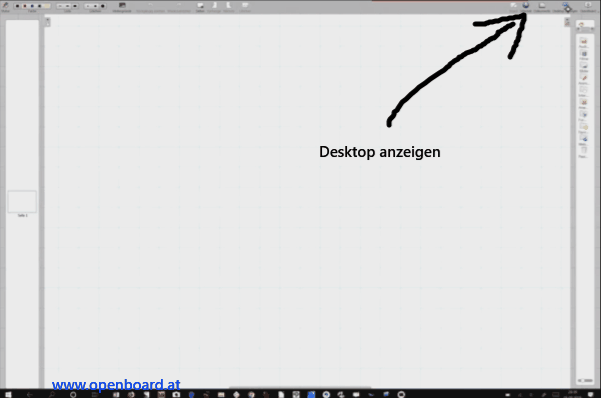Viewport: 601px width, 398px height.
Task: Open the www.openboard.at link
Action: [x=116, y=384]
